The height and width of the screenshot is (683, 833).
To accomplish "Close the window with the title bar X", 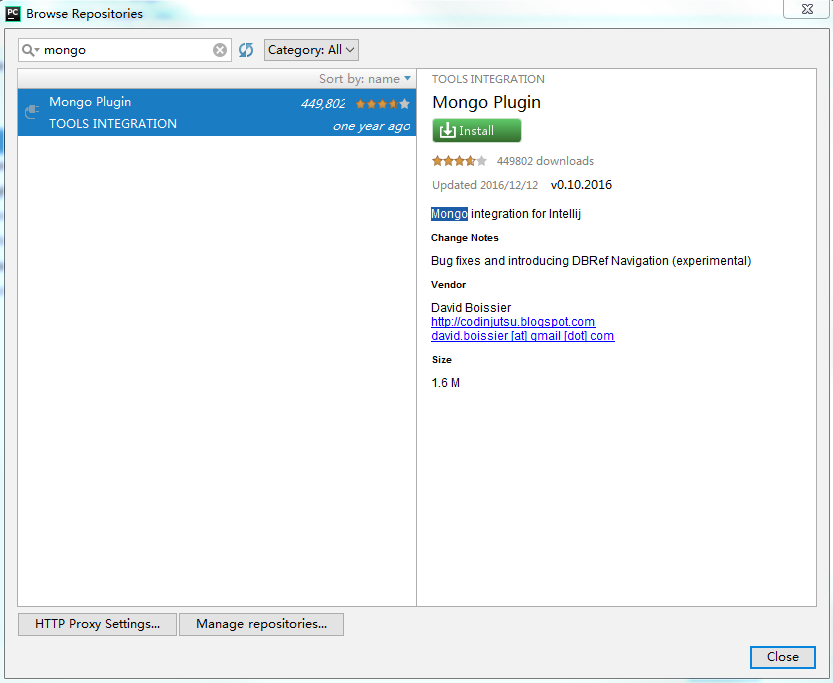I will 806,9.
